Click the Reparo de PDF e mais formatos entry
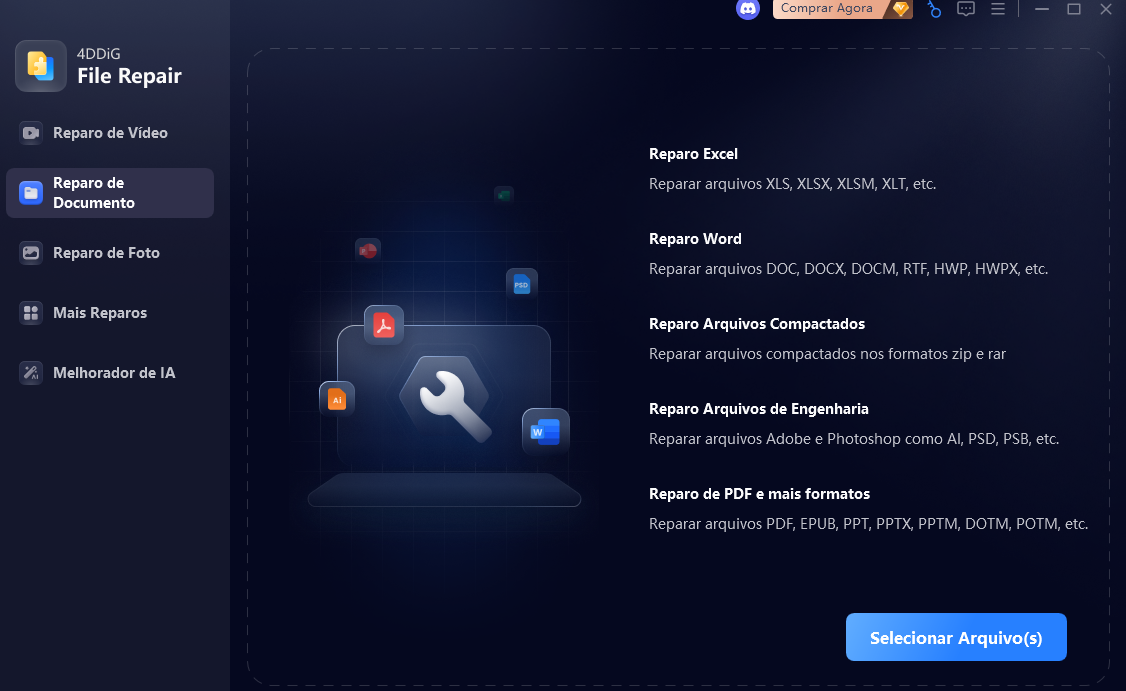1126x691 pixels. [760, 494]
